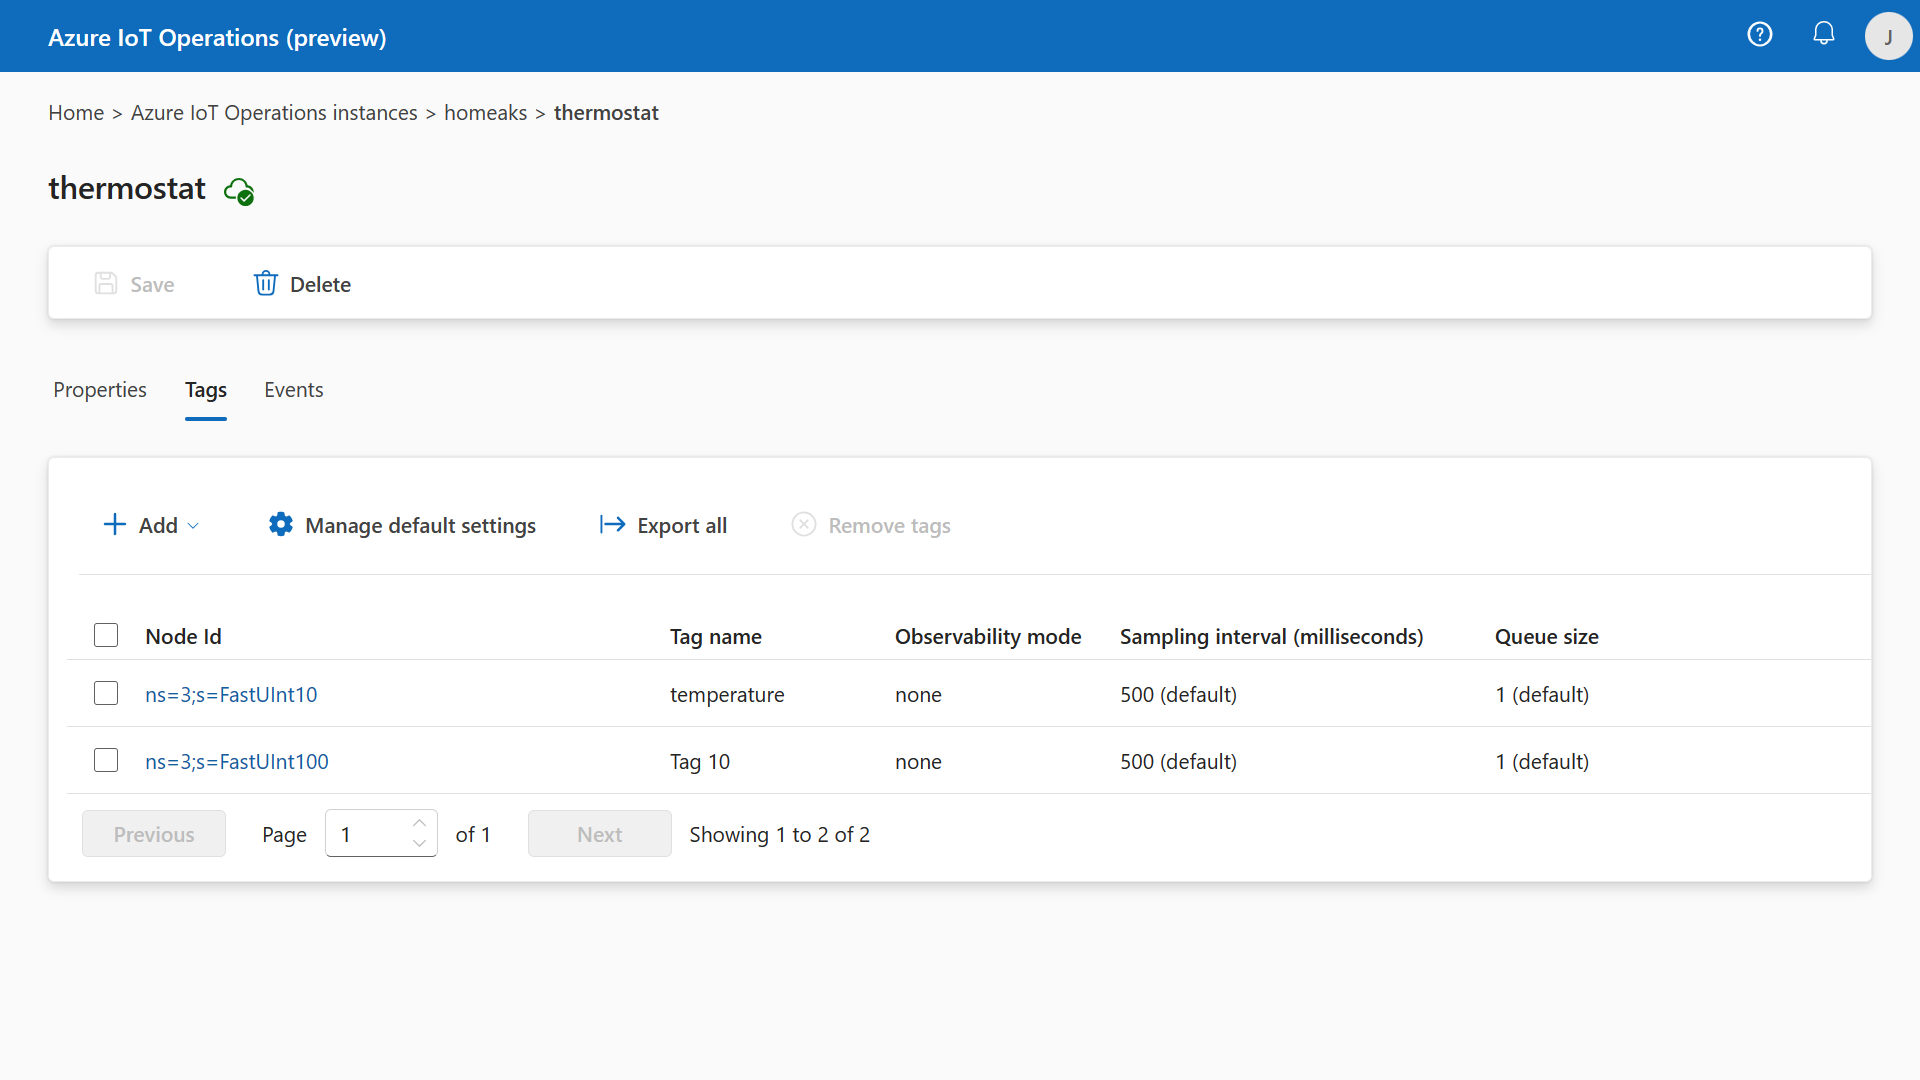Open the help question mark icon
Viewport: 1920px width, 1080px height.
point(1760,35)
